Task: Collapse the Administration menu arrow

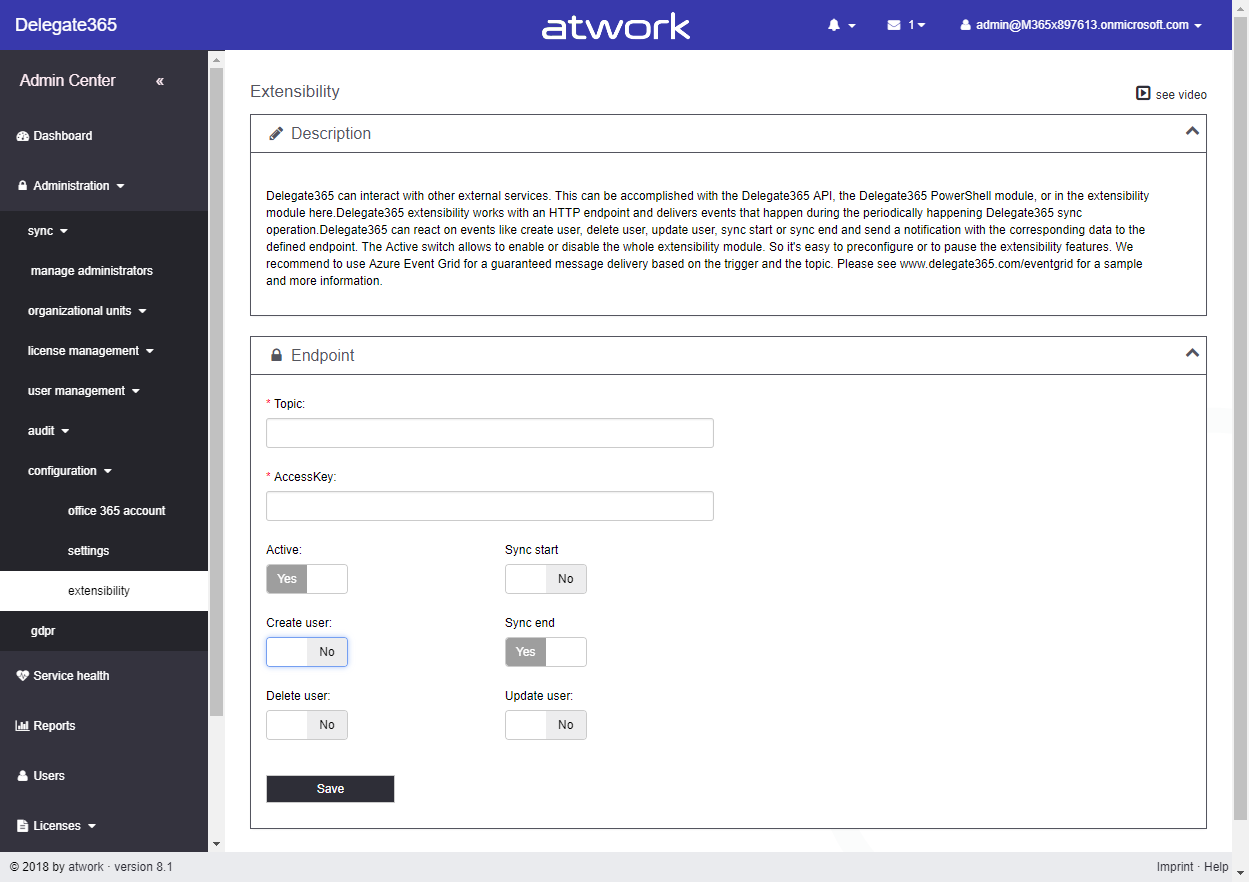Action: tap(120, 187)
